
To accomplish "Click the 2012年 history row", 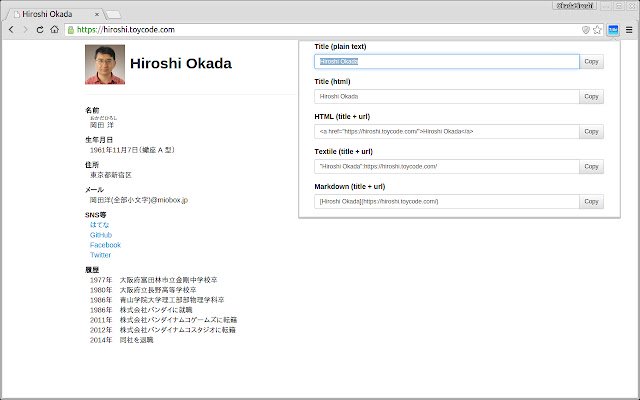I will point(163,330).
